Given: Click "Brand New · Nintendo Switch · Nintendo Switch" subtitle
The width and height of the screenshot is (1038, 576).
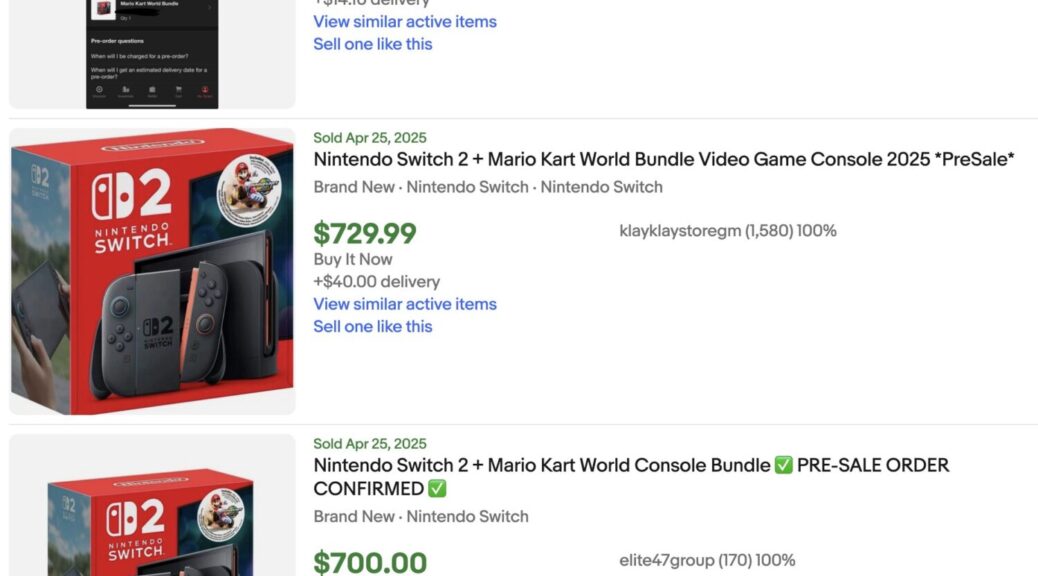Looking at the screenshot, I should pyautogui.click(x=488, y=187).
